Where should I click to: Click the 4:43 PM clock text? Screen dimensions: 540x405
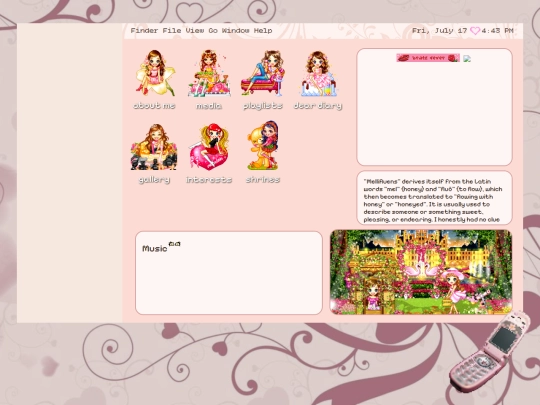click(498, 31)
